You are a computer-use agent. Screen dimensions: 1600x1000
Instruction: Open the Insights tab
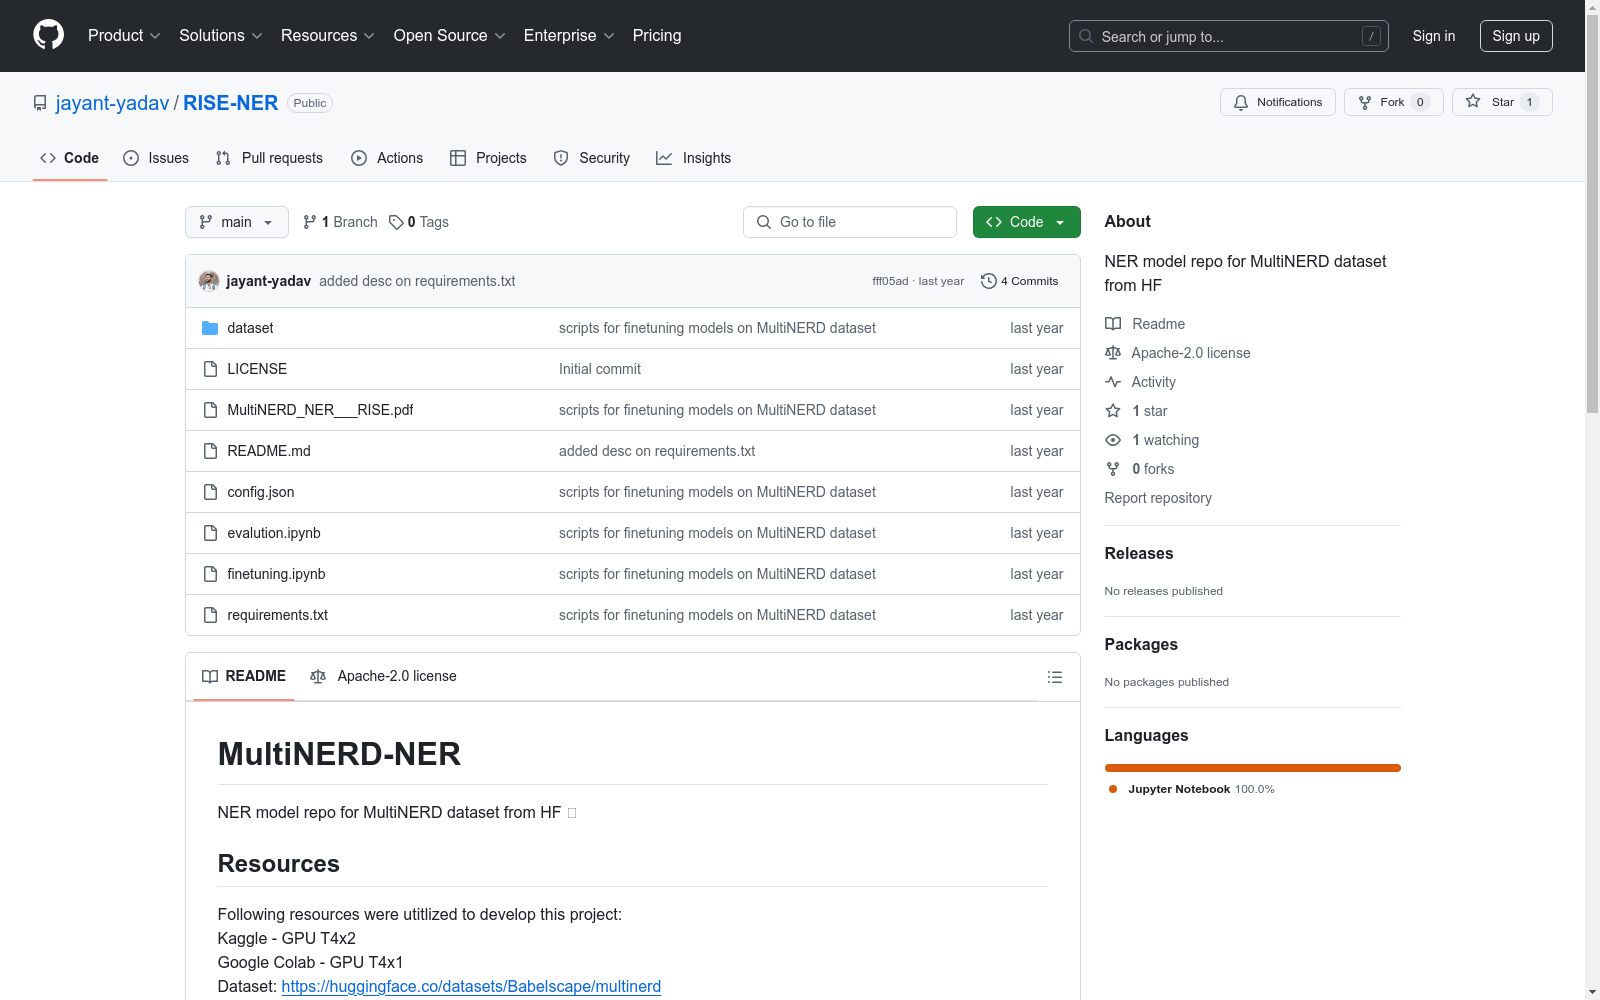coord(694,158)
